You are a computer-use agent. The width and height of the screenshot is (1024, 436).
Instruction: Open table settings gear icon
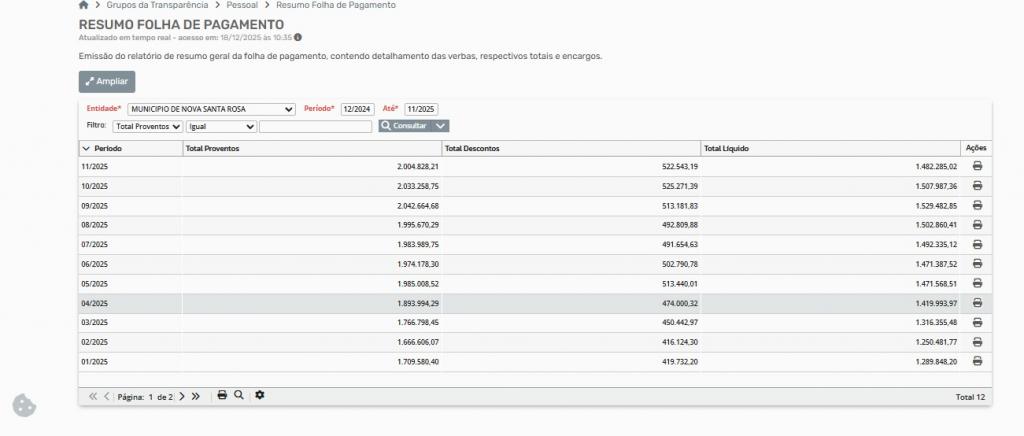pos(260,396)
